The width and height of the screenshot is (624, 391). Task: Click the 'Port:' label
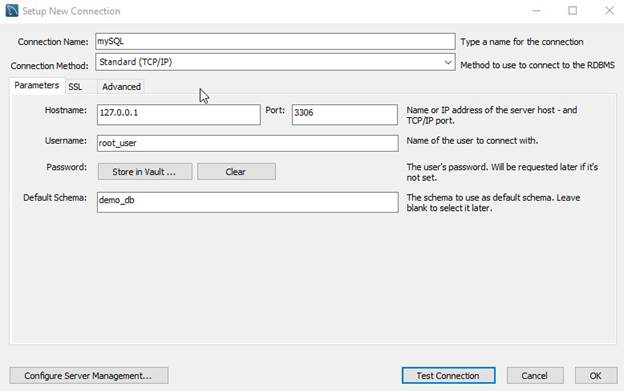275,110
